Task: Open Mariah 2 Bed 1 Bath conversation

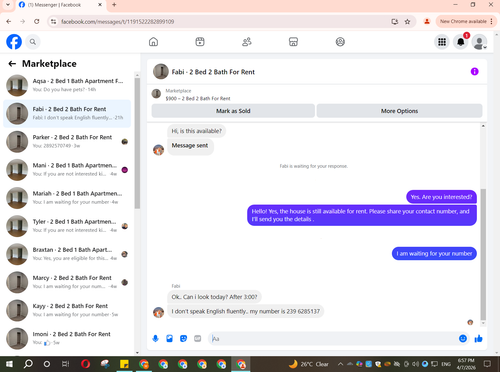Action: (67, 198)
